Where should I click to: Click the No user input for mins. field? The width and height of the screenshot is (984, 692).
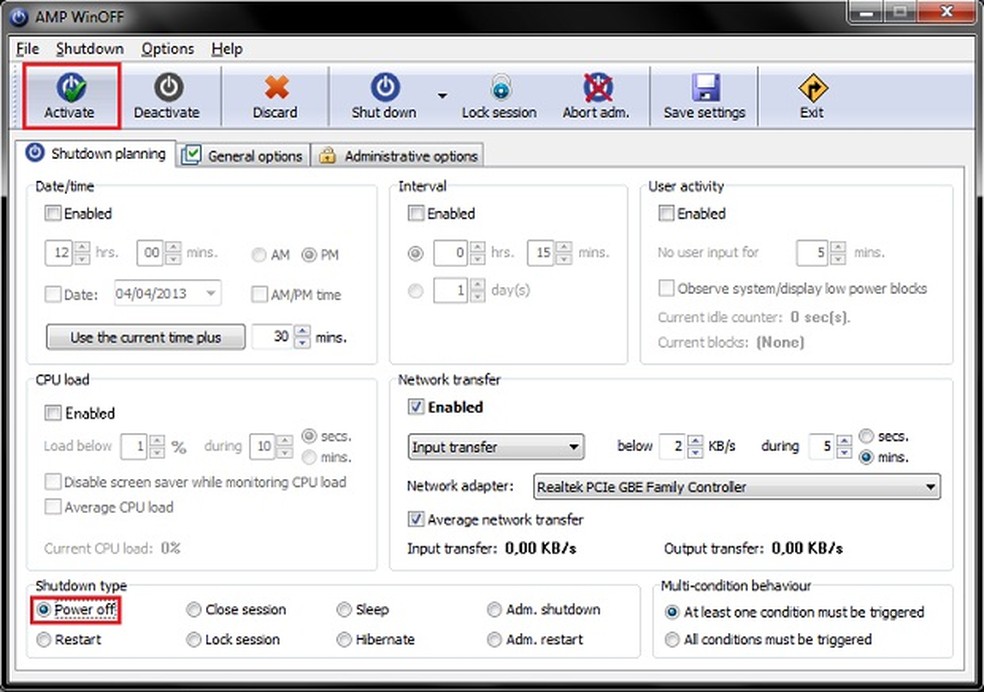(x=813, y=253)
